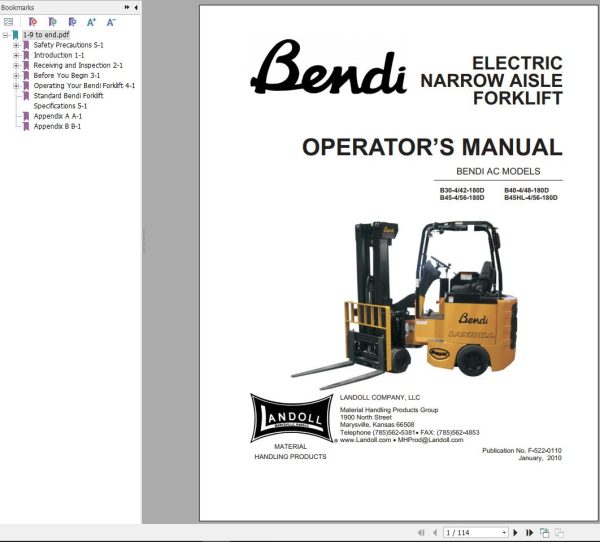This screenshot has width=600, height=542.
Task: Open Appendix A A-1 bookmark
Action: [x=58, y=116]
